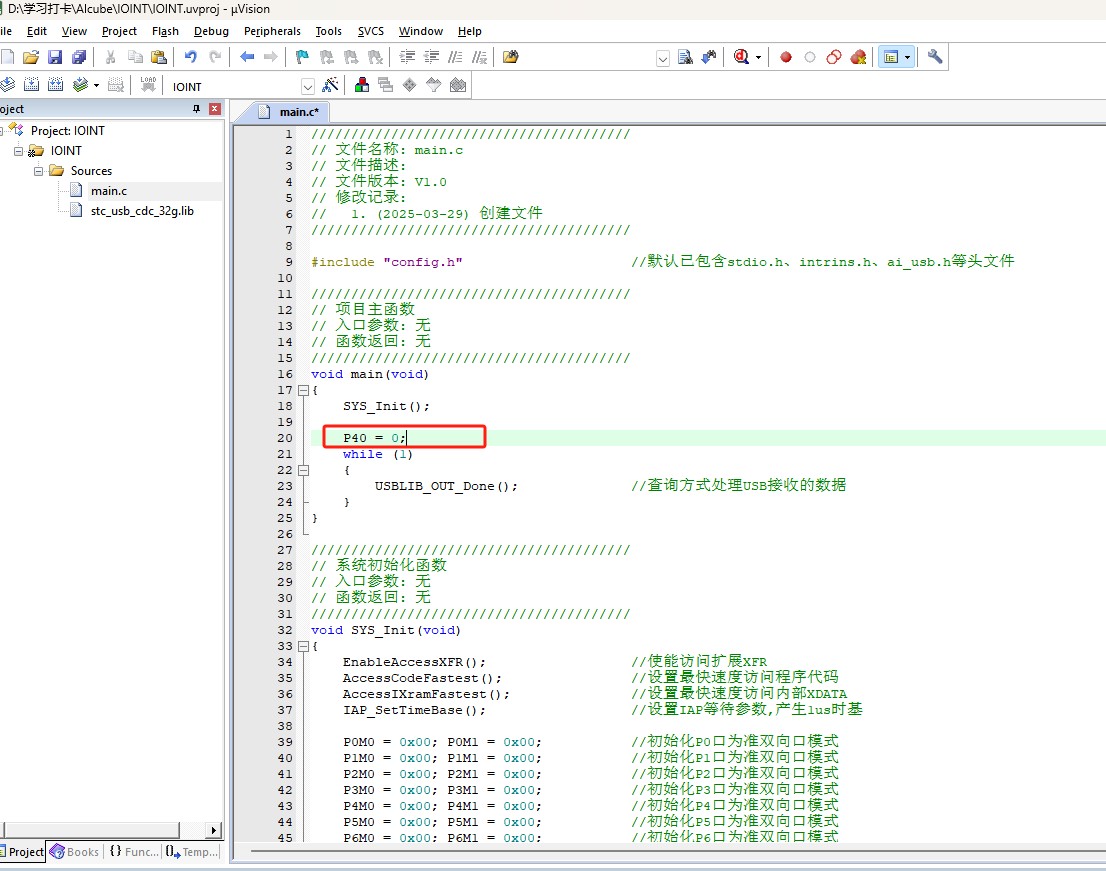1106x871 pixels.
Task: Click the Find icon with document
Action: tap(685, 57)
